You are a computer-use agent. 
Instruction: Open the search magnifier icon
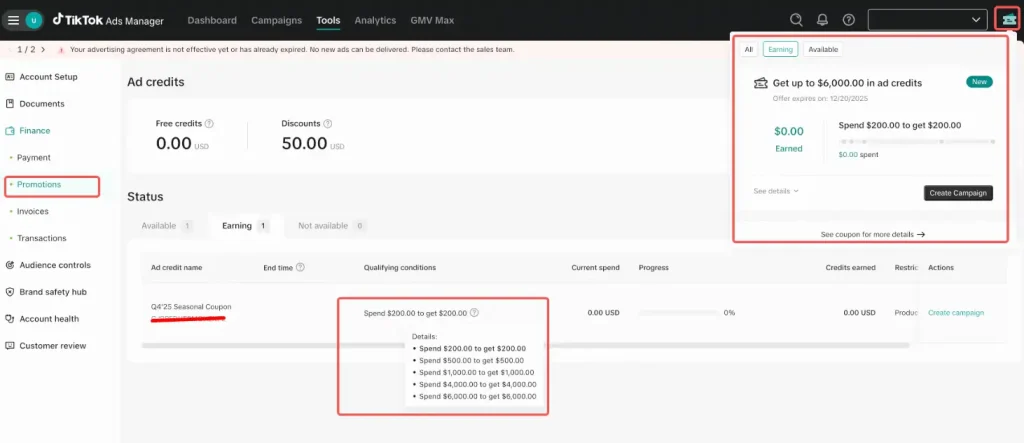pyautogui.click(x=796, y=20)
